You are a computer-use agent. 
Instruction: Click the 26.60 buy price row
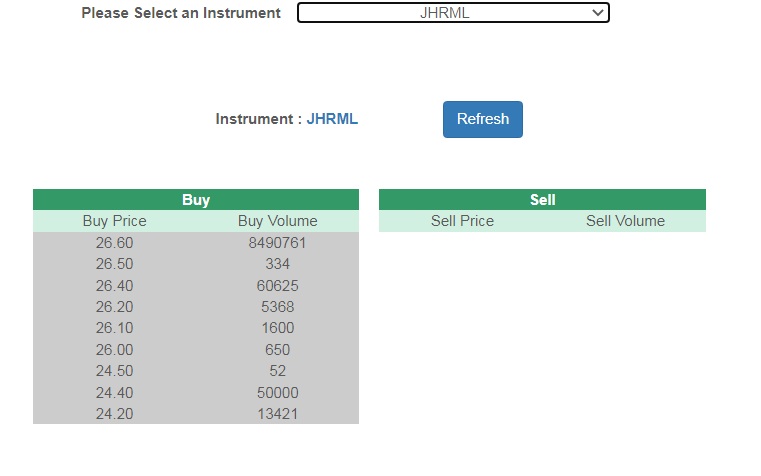tap(114, 243)
